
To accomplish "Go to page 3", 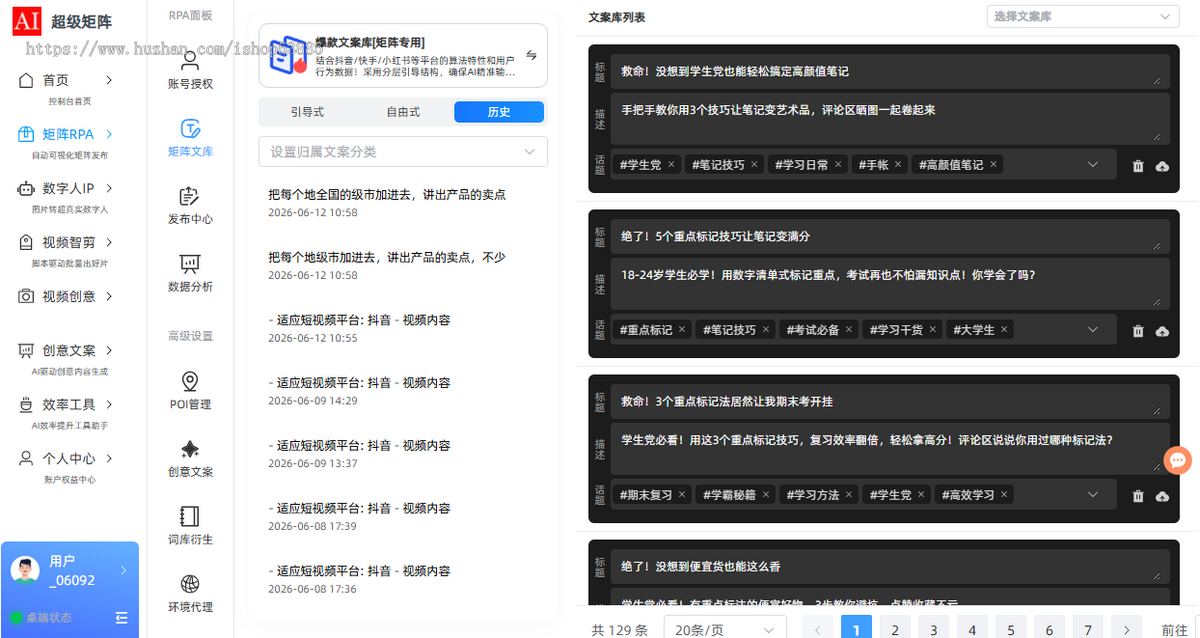I will click(x=933, y=629).
